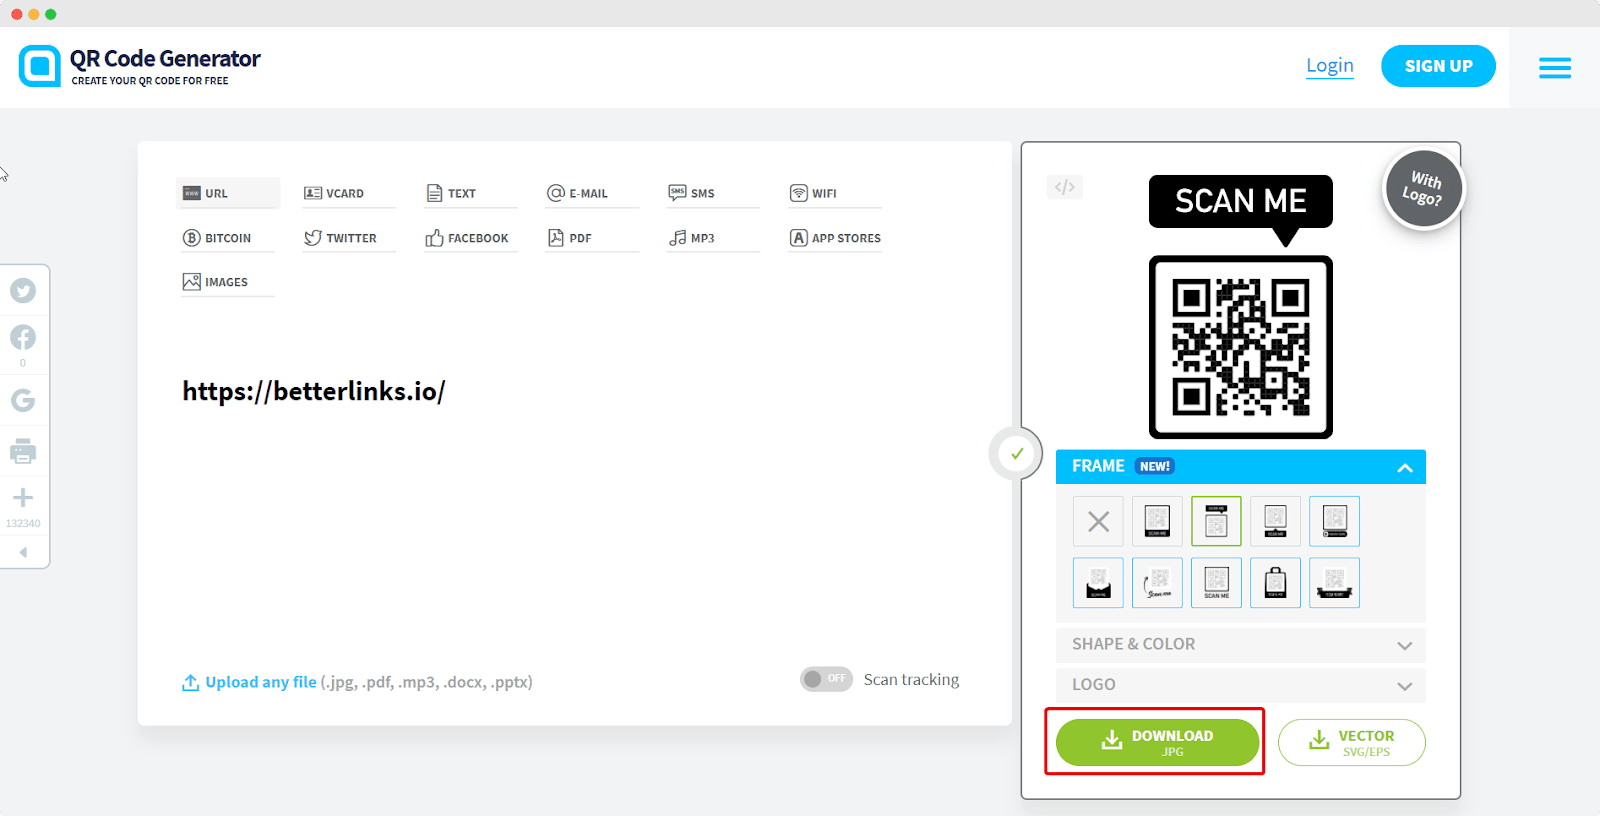Click the QR code preview image

(1240, 347)
